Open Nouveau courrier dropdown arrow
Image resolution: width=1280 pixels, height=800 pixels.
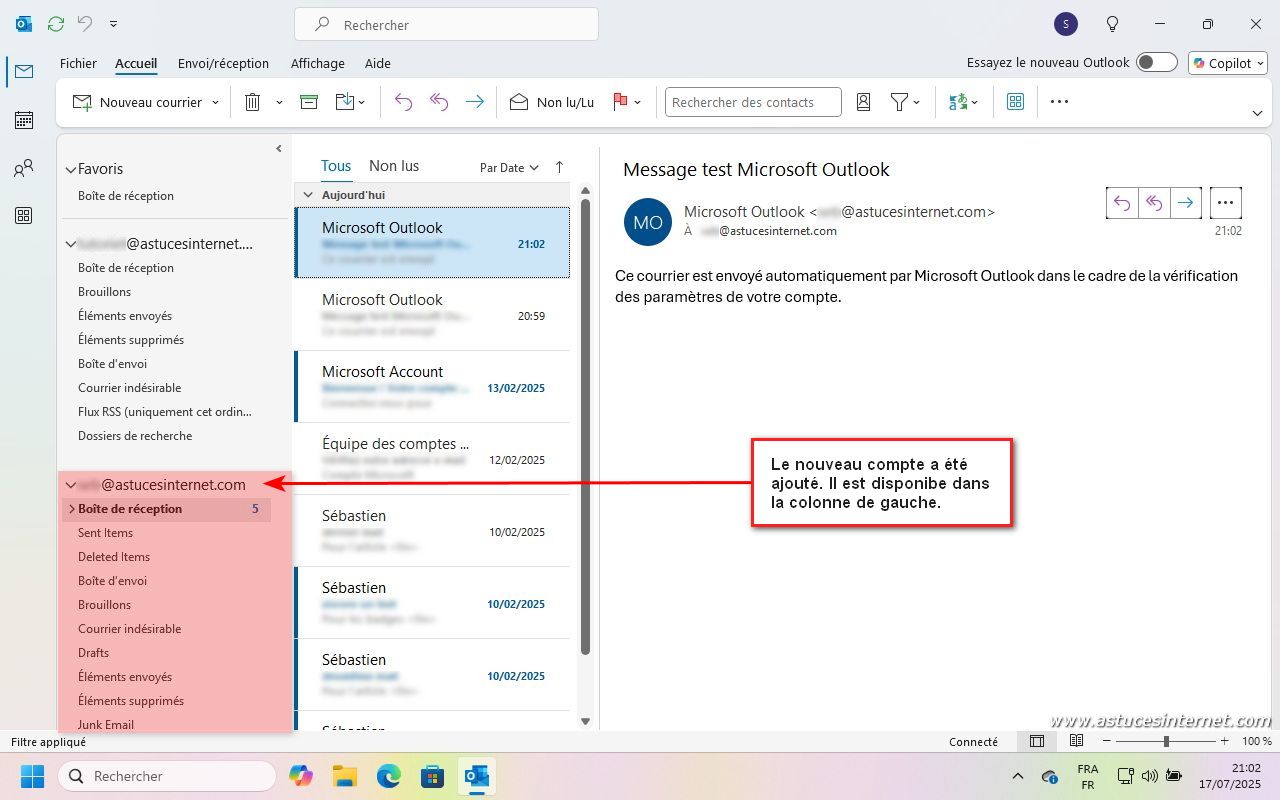pyautogui.click(x=215, y=102)
